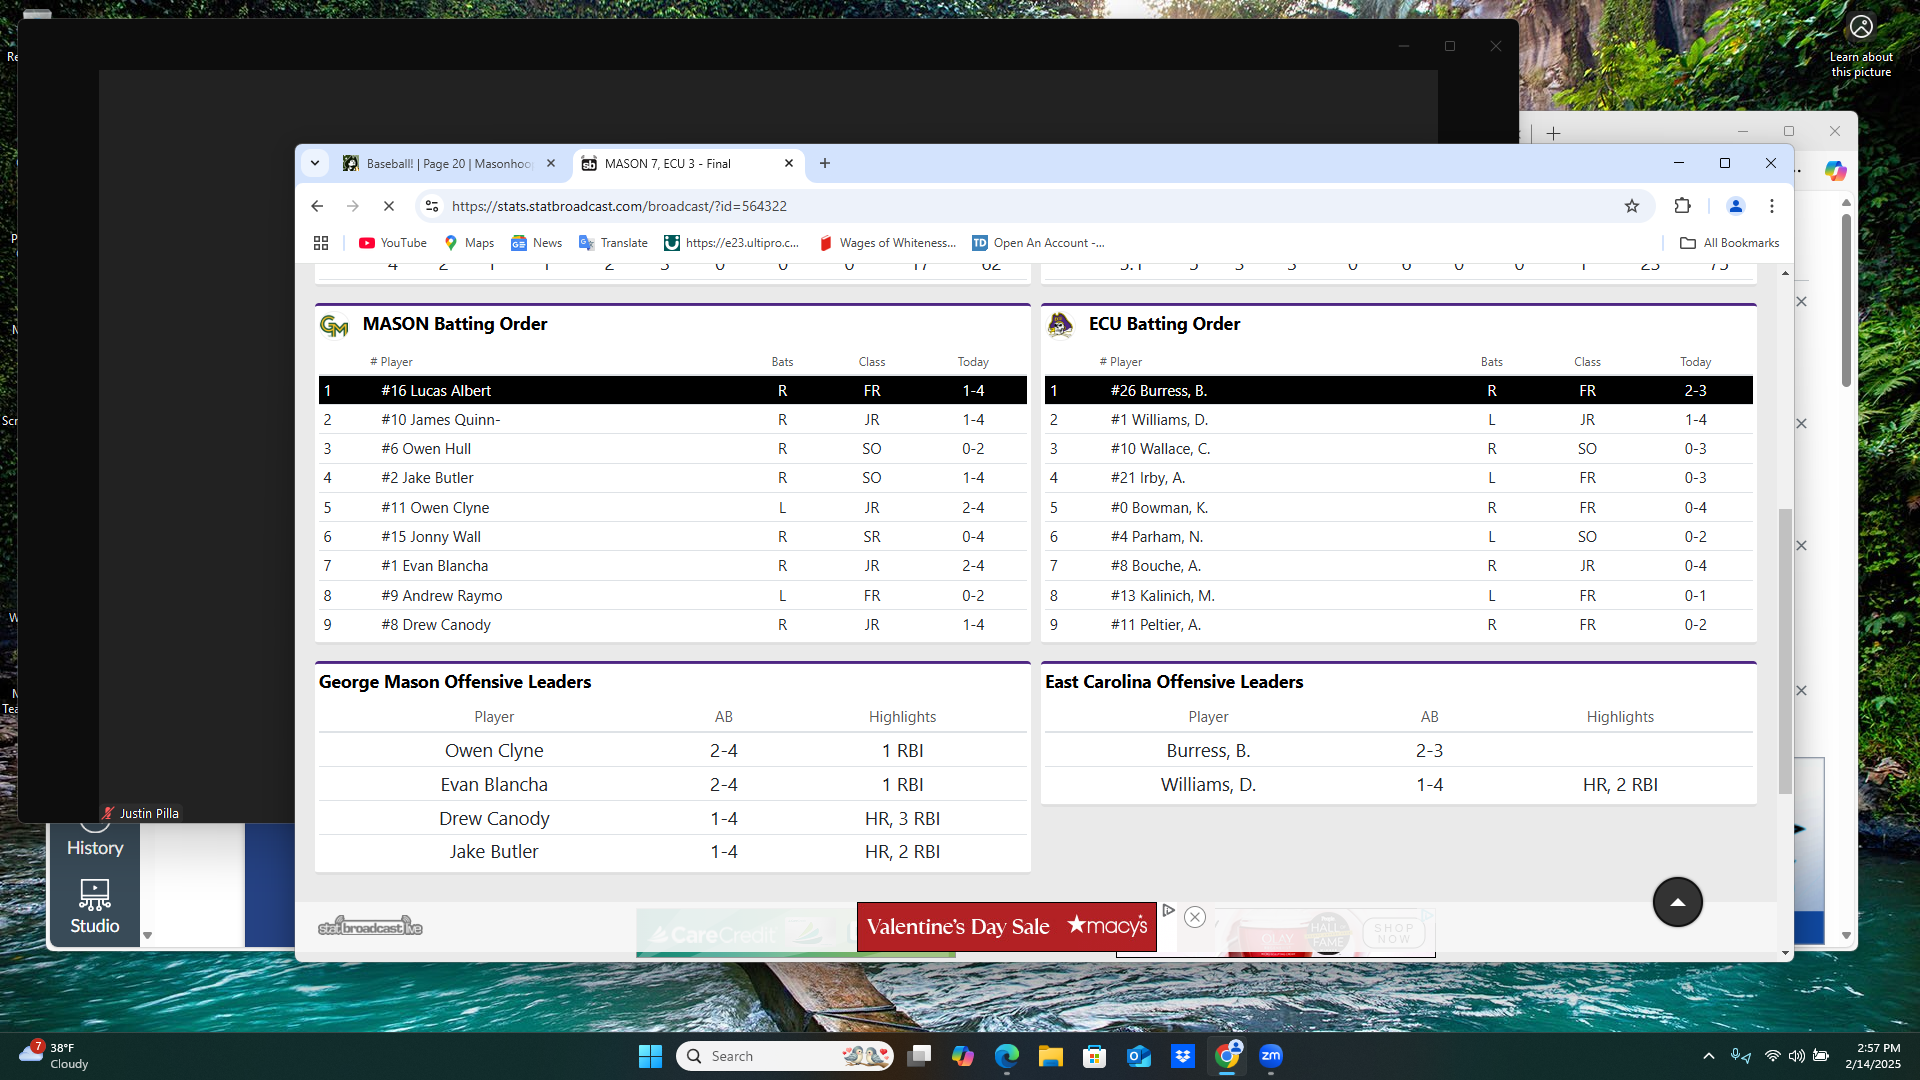Open Task View on the taskbar
Screen dimensions: 1920x1080
point(919,1056)
